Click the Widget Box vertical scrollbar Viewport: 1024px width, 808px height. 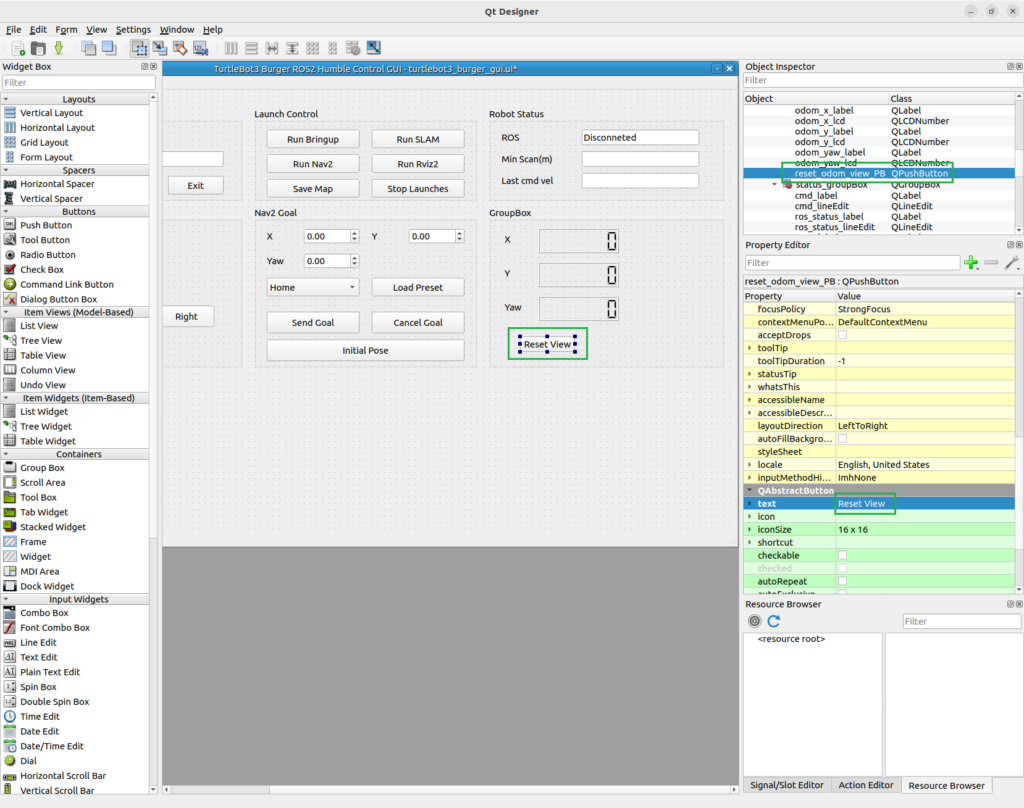pos(153,444)
